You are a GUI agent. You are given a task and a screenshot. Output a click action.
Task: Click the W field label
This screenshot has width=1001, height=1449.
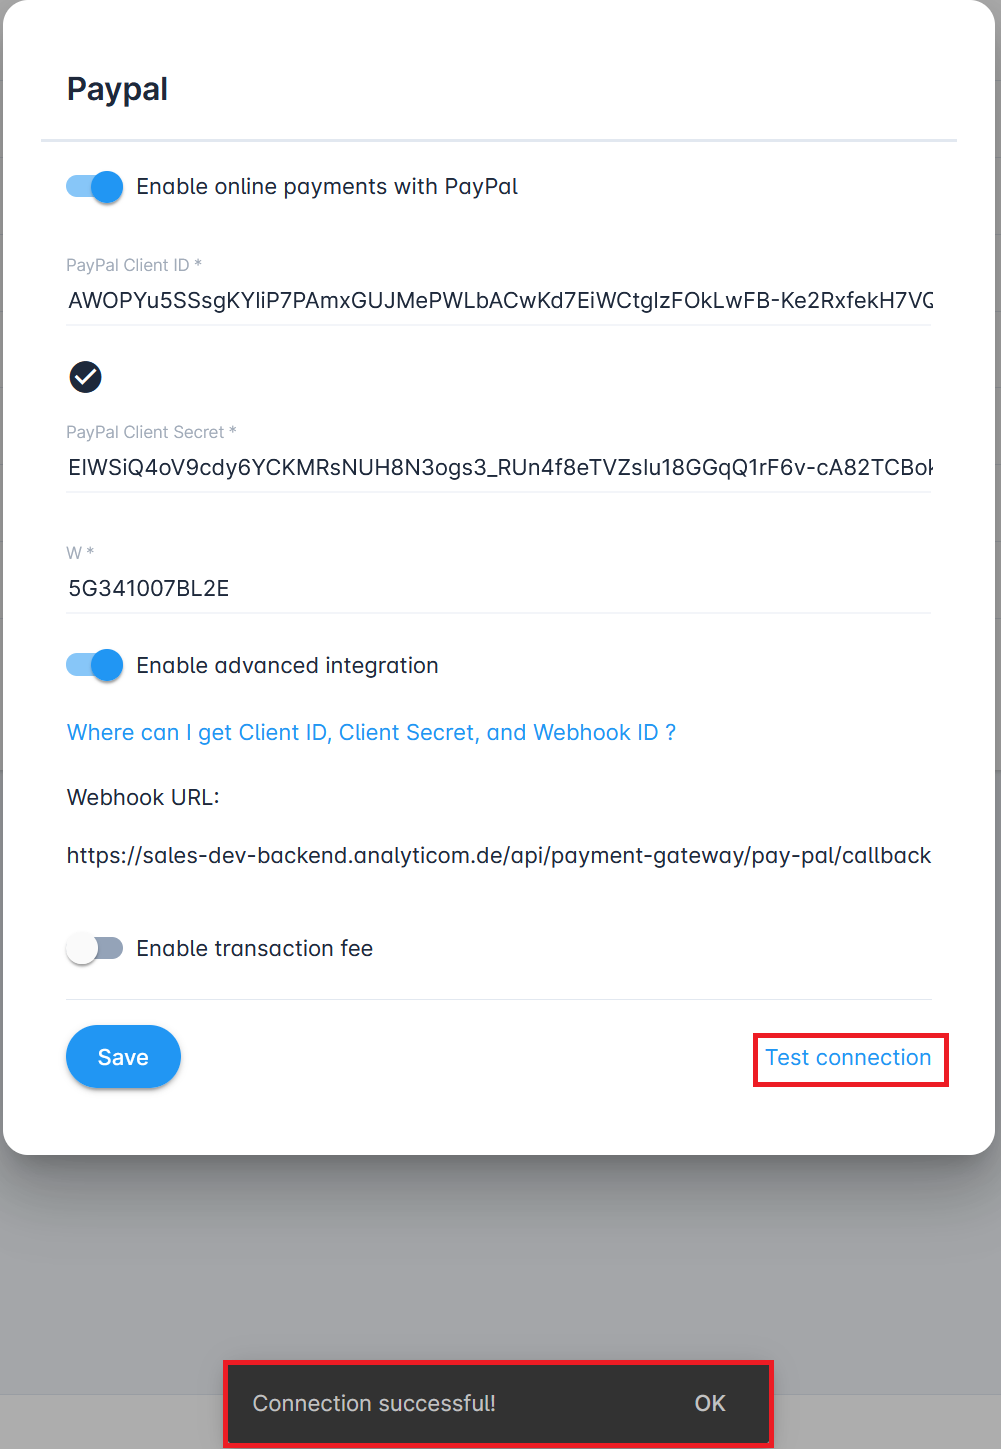click(x=79, y=552)
